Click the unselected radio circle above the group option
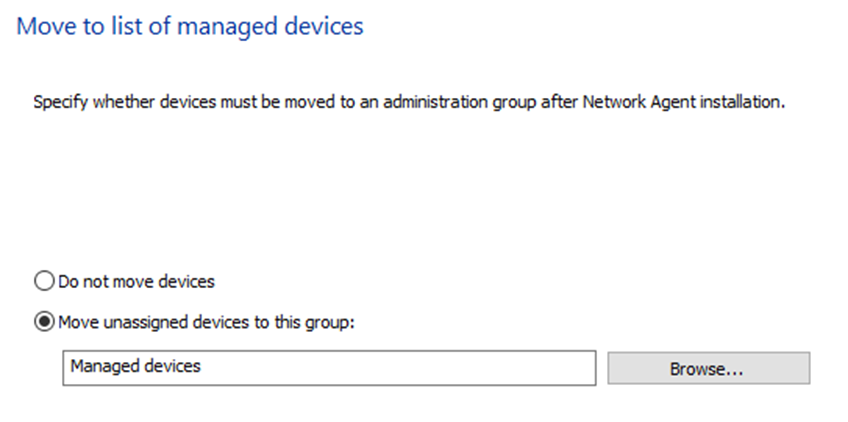This screenshot has height=422, width=848. [45, 282]
